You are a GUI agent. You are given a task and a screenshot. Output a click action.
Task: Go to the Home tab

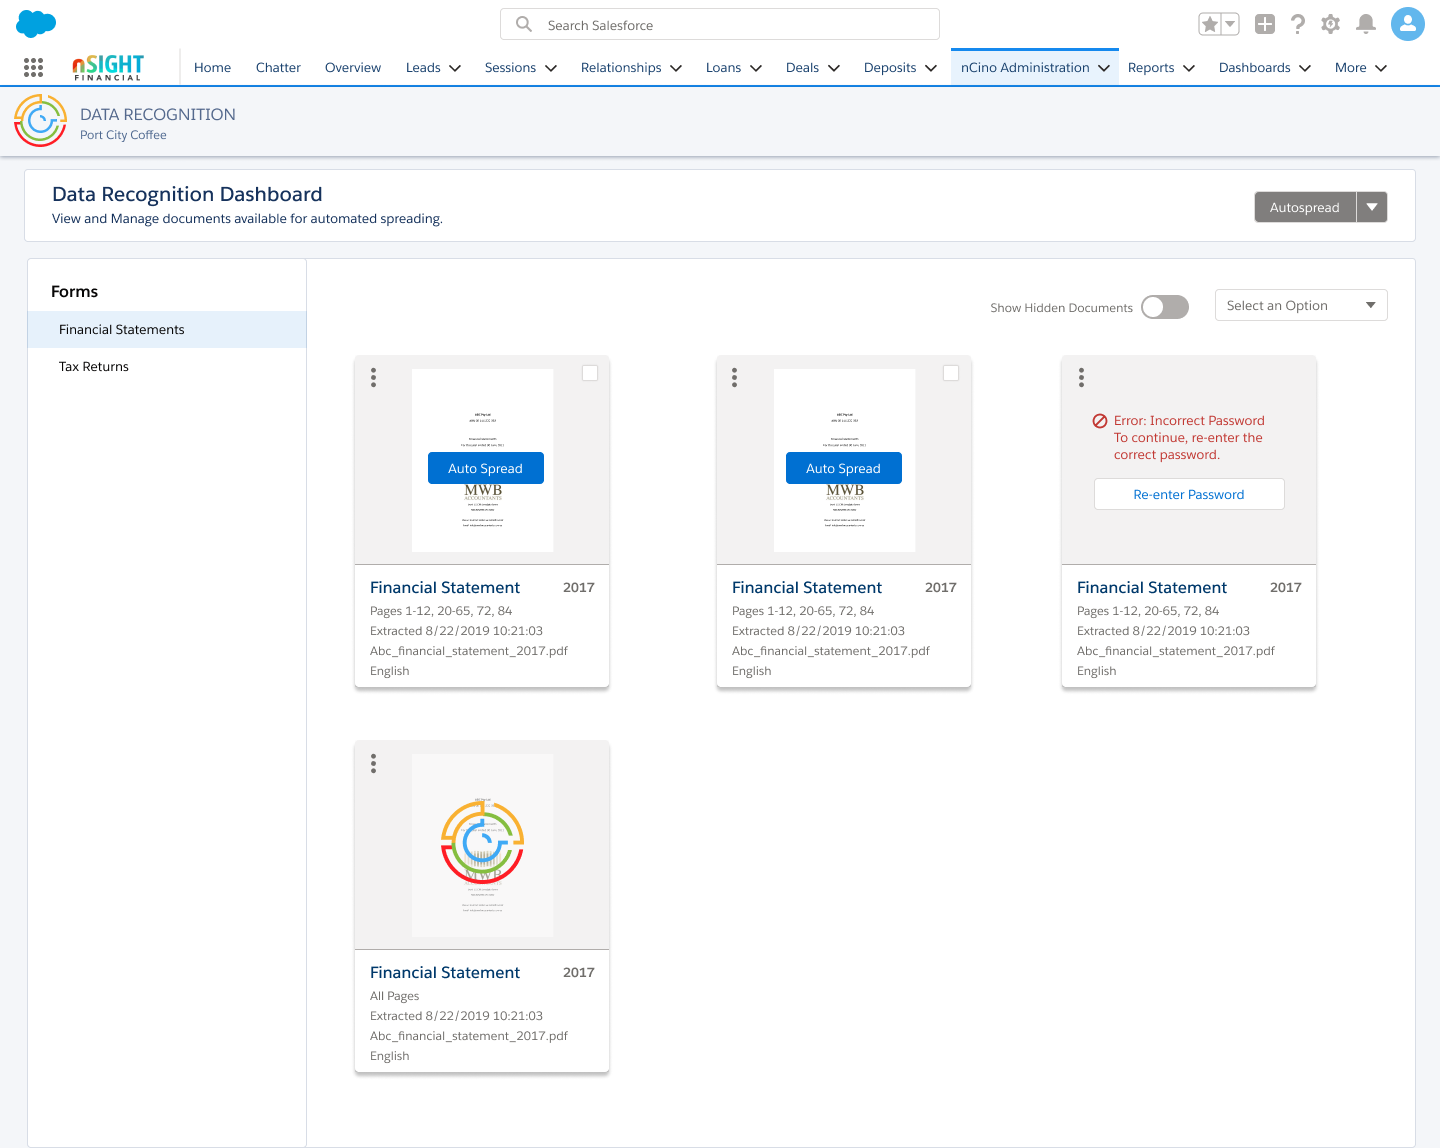(212, 68)
